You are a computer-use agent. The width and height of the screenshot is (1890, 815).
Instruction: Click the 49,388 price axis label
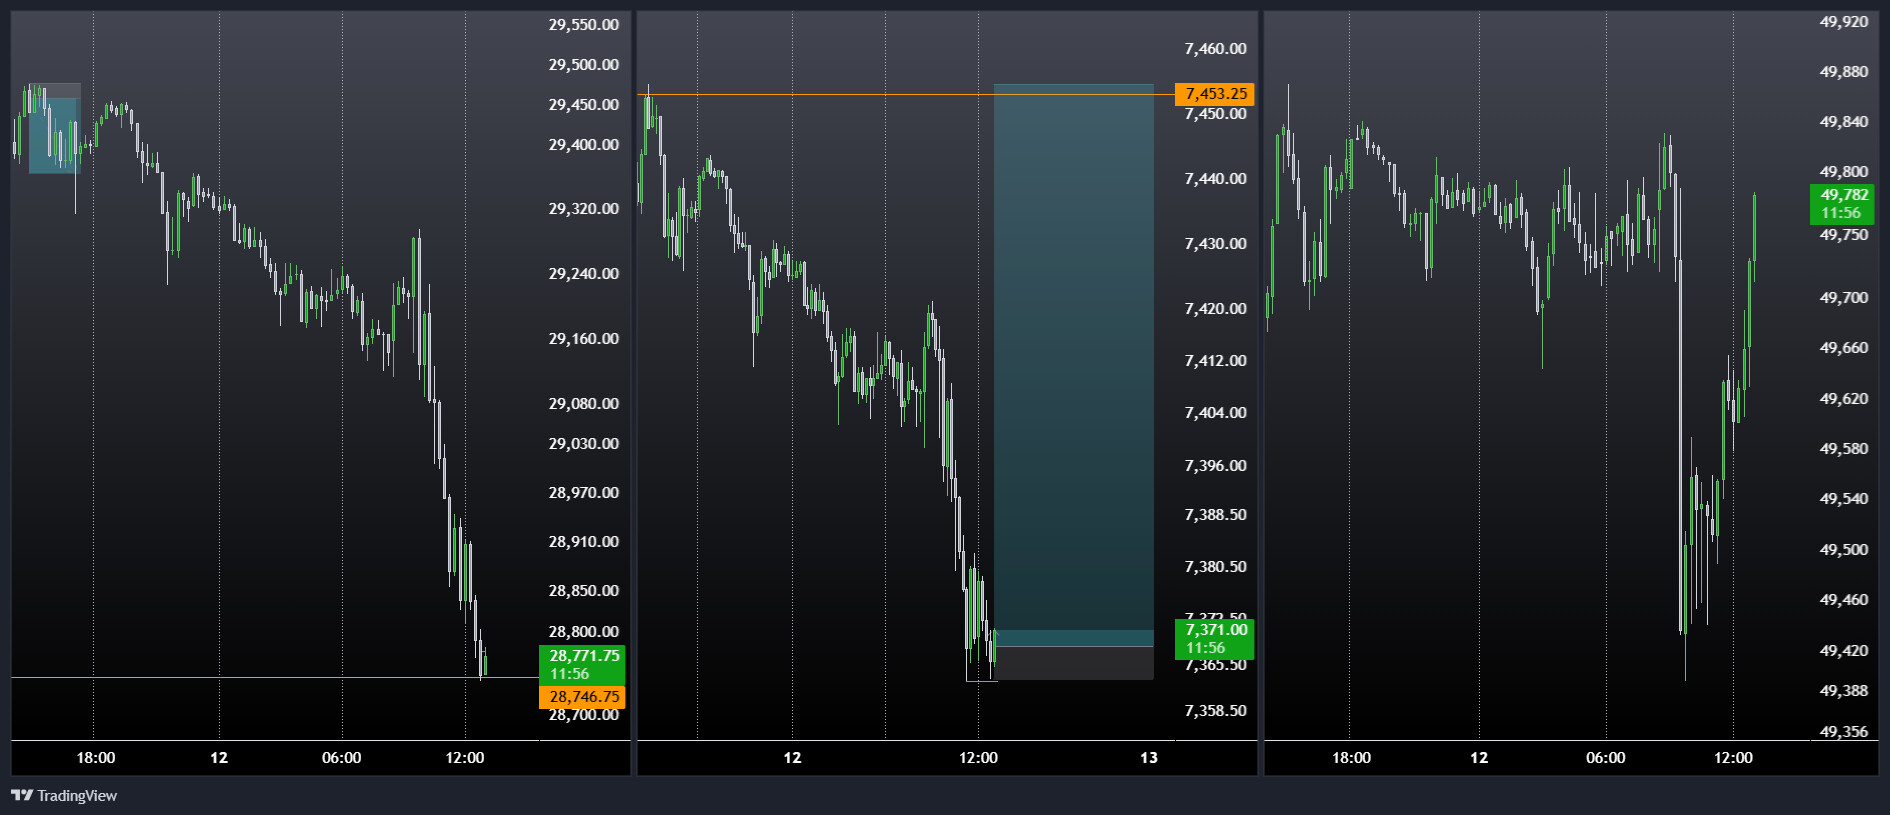point(1844,690)
